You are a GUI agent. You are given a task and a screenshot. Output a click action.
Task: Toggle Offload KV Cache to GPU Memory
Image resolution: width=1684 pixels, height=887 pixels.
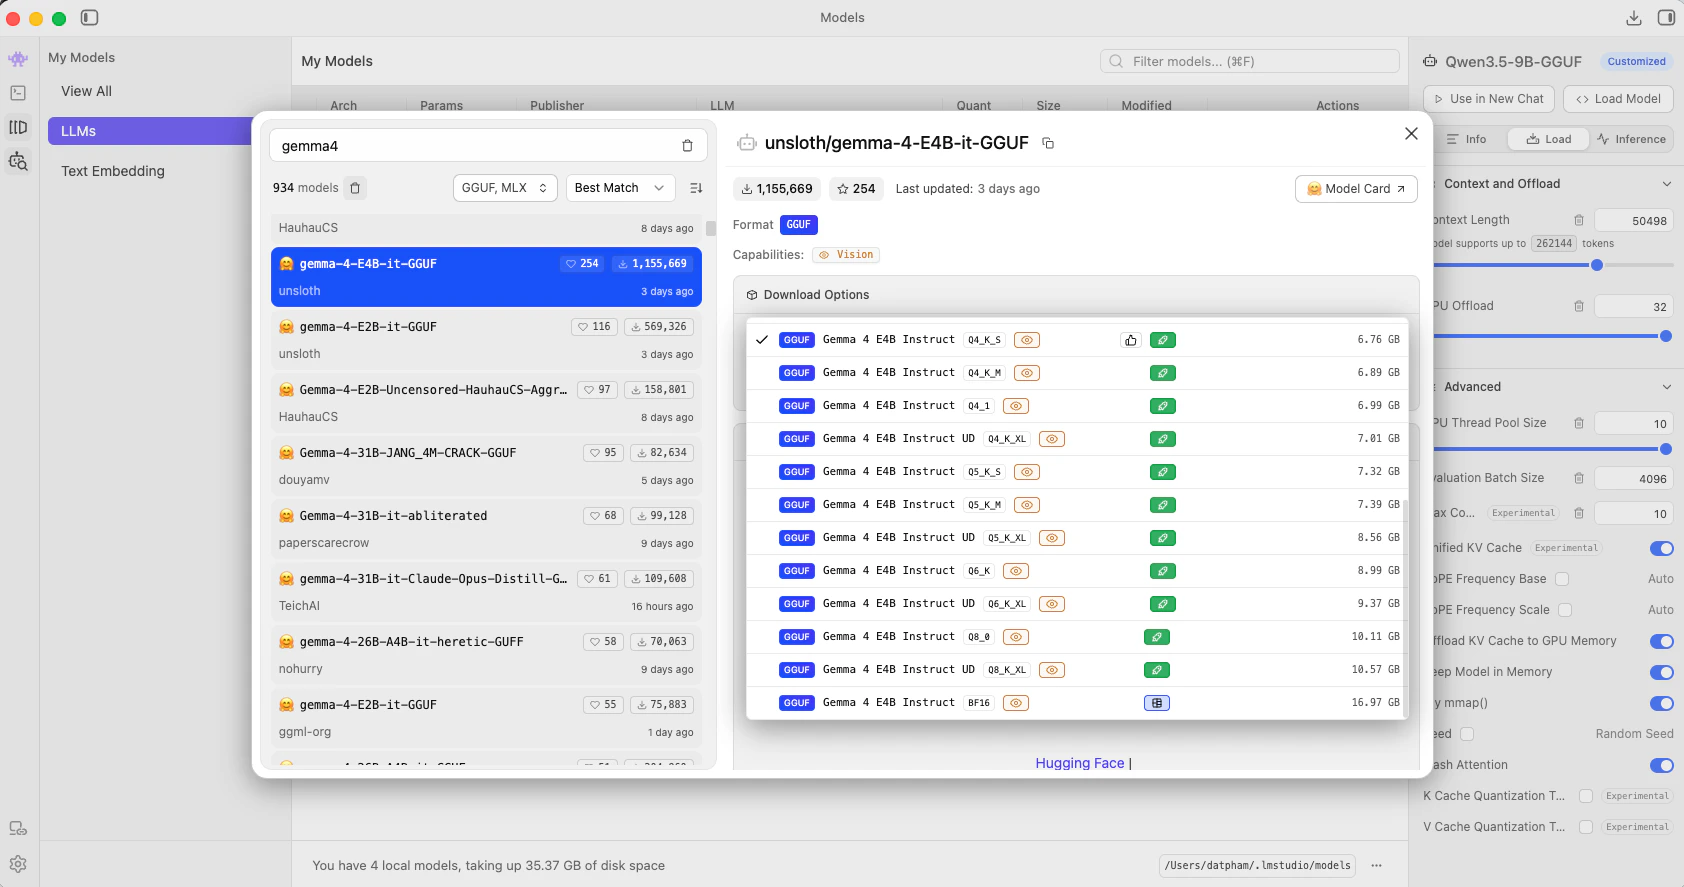tap(1661, 641)
